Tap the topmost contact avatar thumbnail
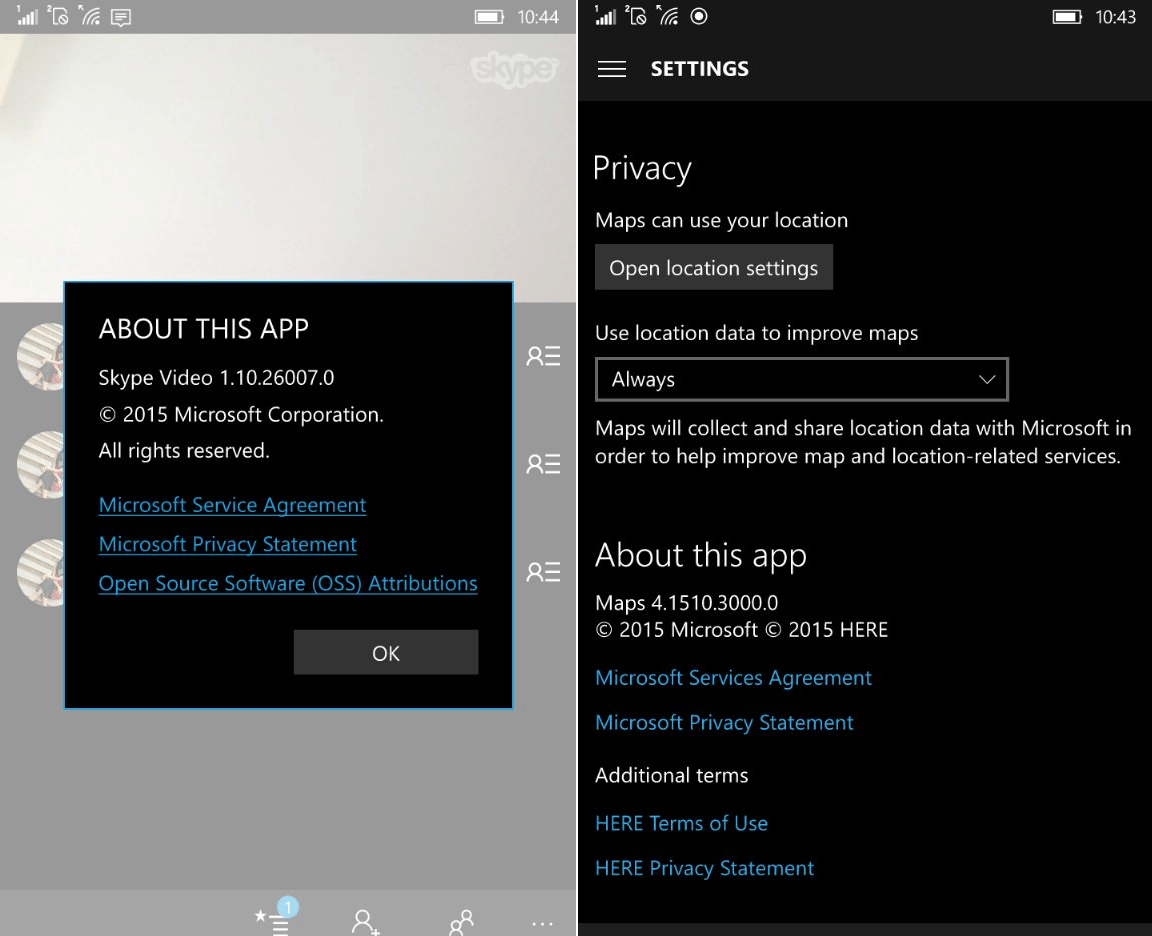 click(x=40, y=356)
